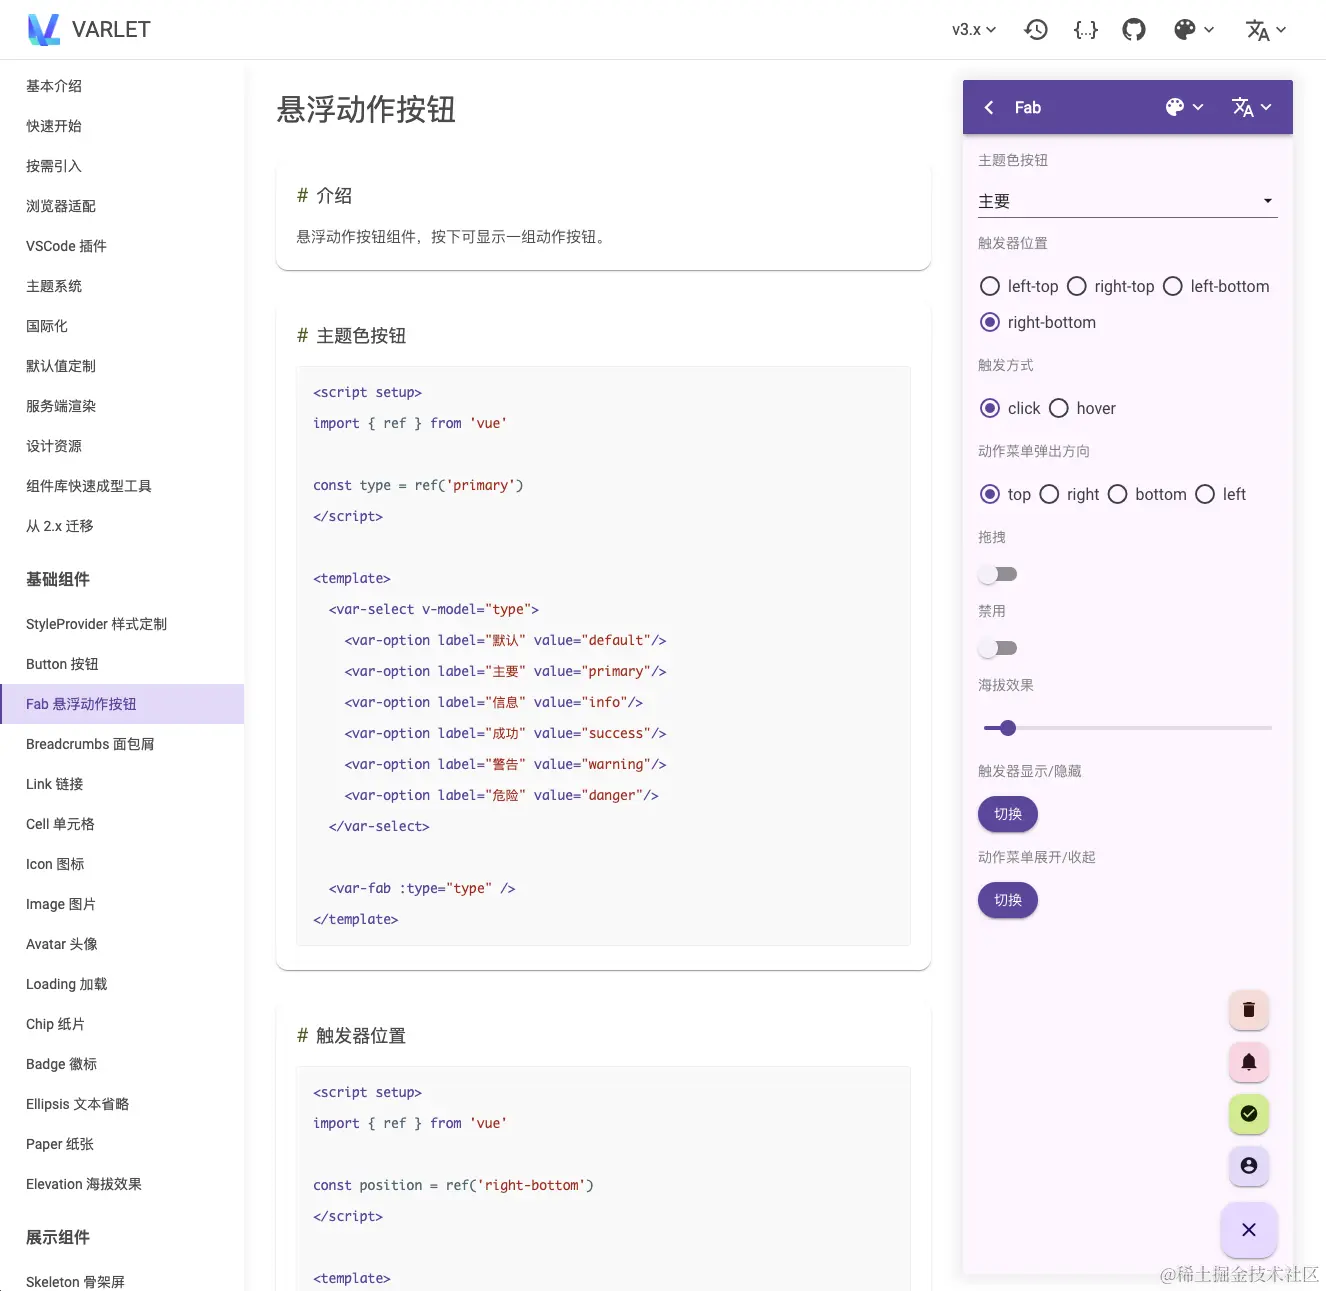
Task: Open Breadcrumbs 面包屑 component page
Action: 122,744
